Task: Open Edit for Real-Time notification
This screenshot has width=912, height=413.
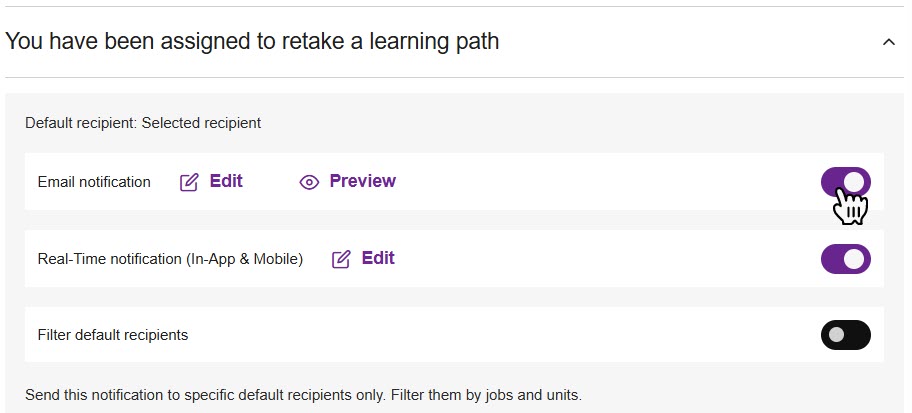Action: (378, 258)
